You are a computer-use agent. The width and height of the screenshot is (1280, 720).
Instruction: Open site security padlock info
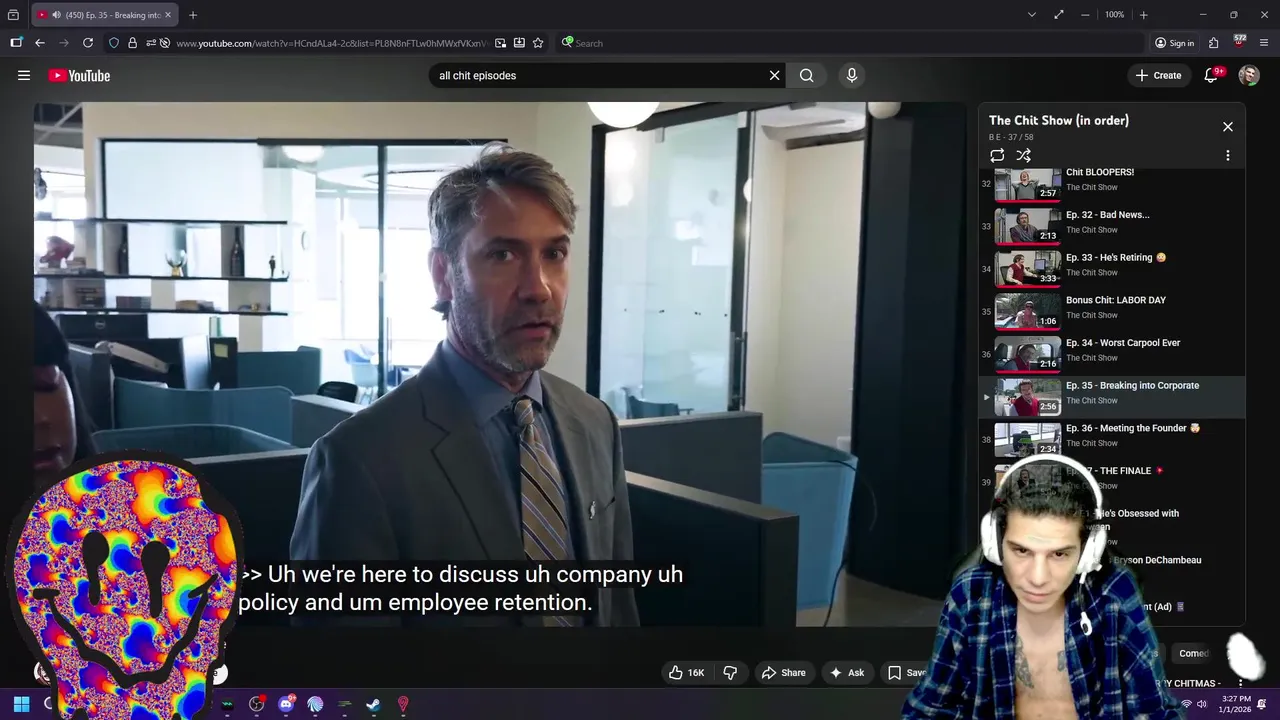(132, 43)
